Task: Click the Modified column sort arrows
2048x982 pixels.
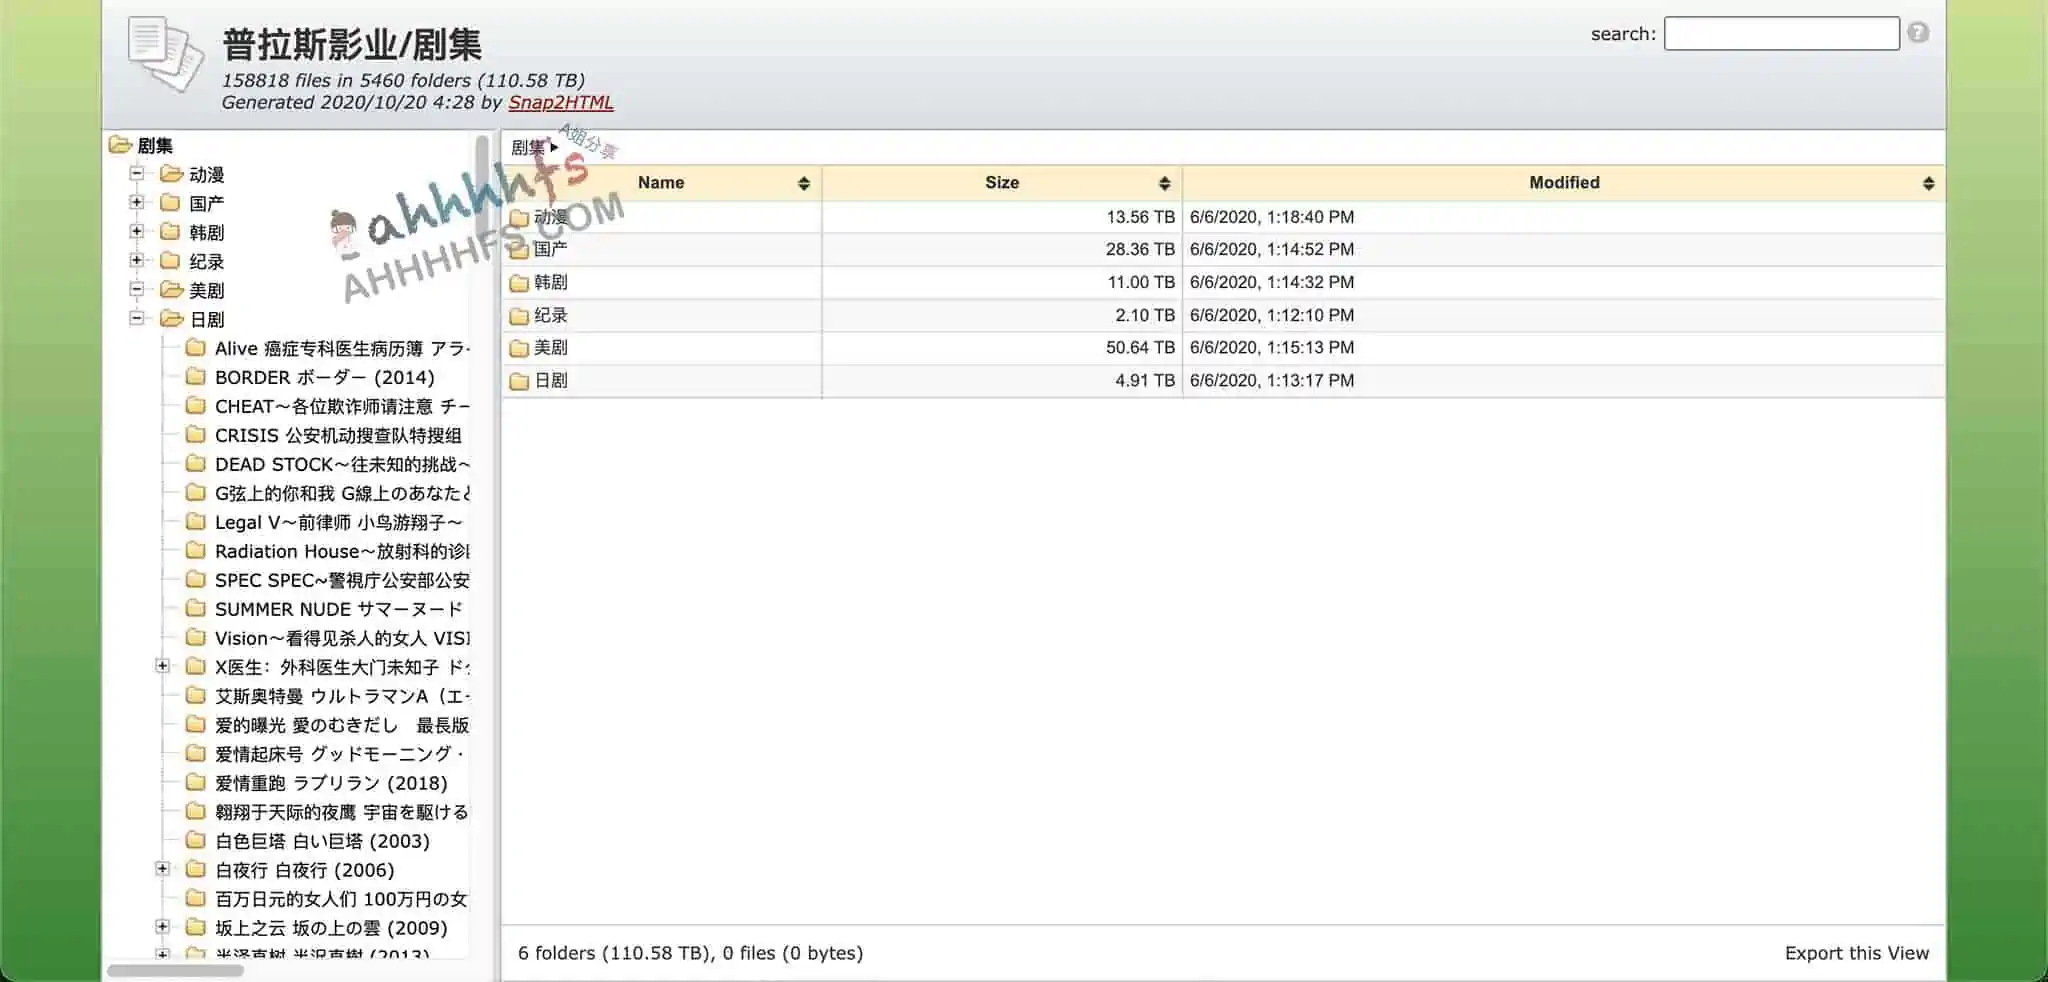Action: pos(1928,183)
